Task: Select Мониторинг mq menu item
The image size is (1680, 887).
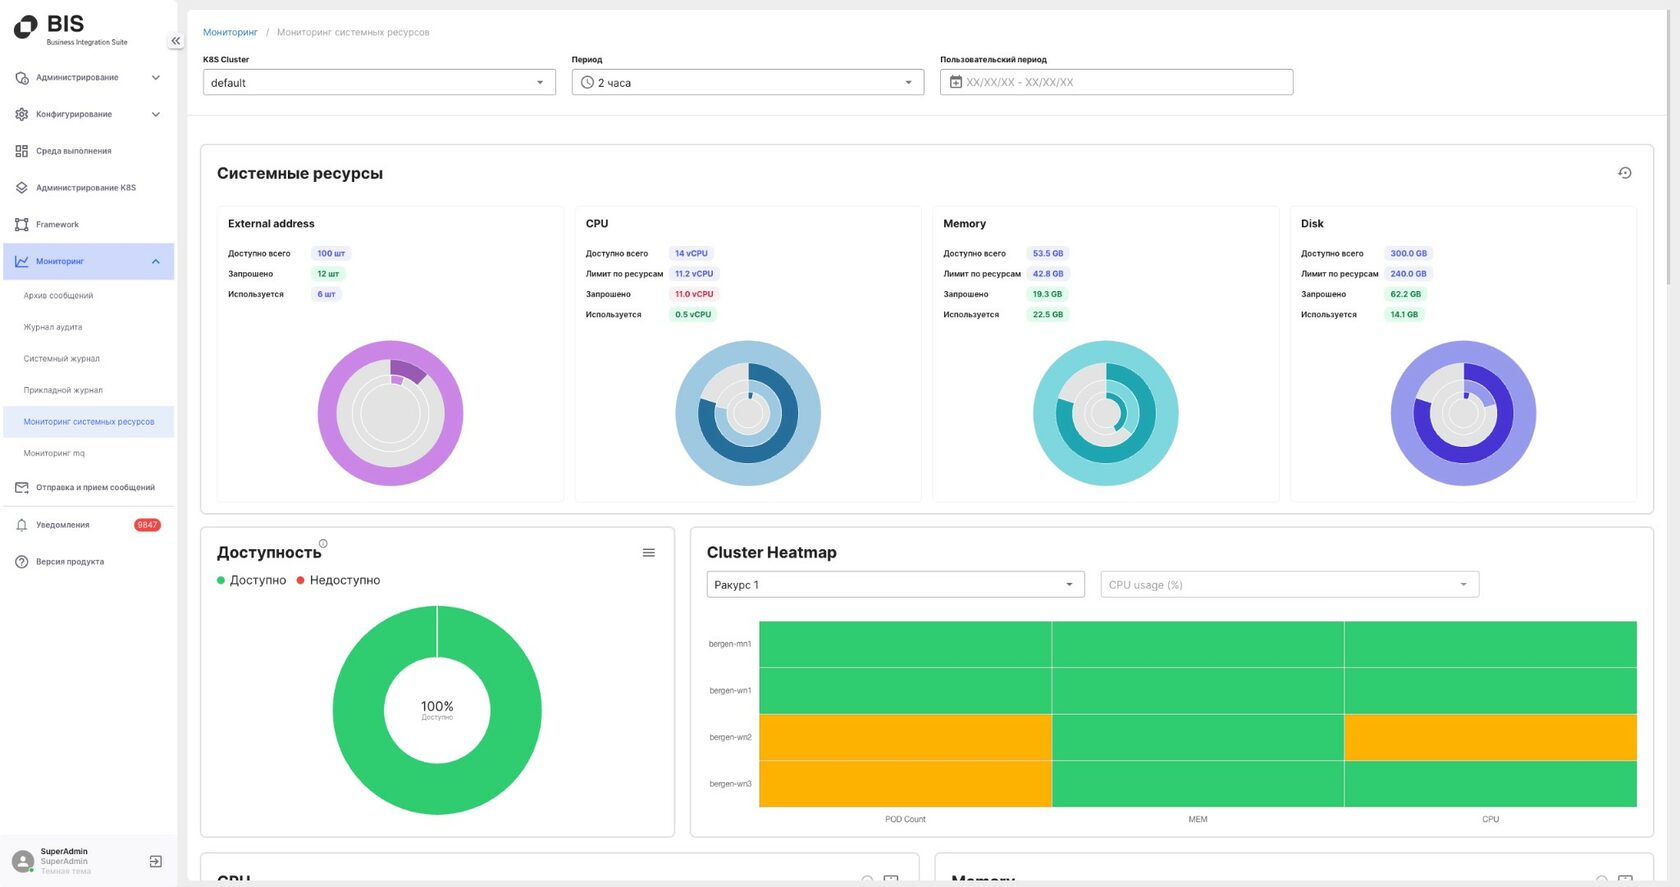Action: point(54,453)
